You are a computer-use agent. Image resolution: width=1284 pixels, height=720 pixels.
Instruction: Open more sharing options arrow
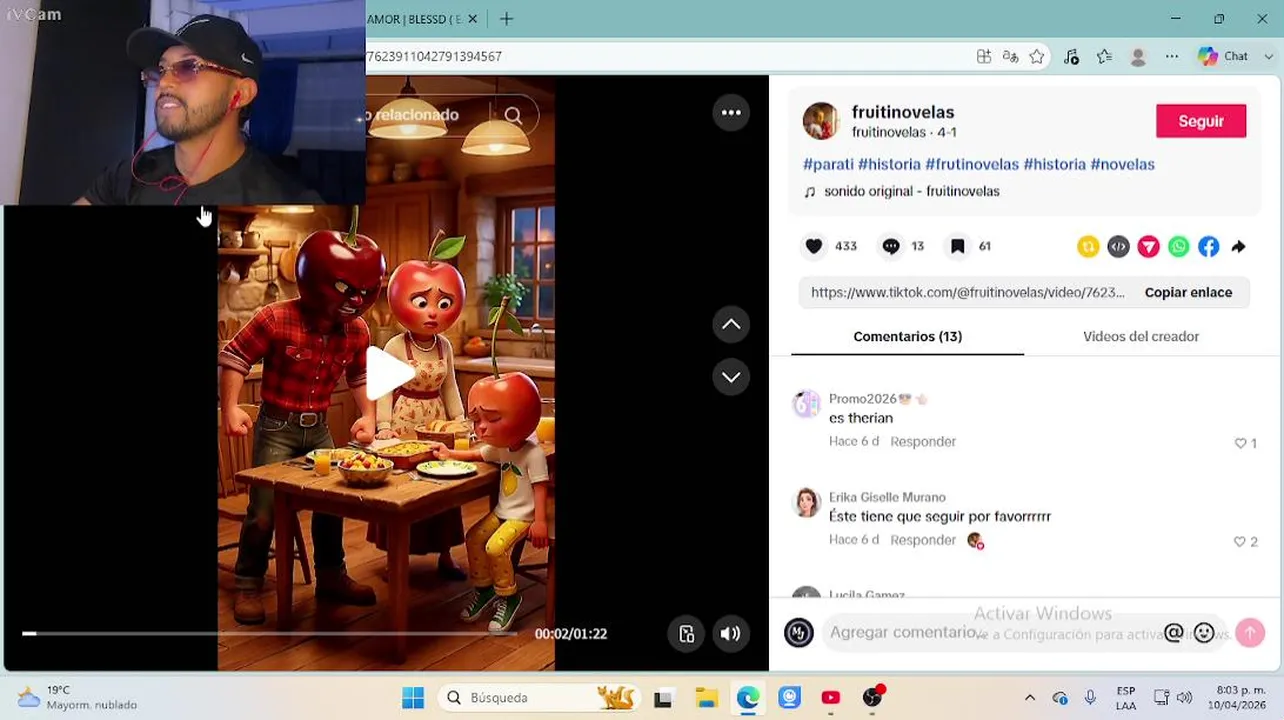click(x=1238, y=246)
